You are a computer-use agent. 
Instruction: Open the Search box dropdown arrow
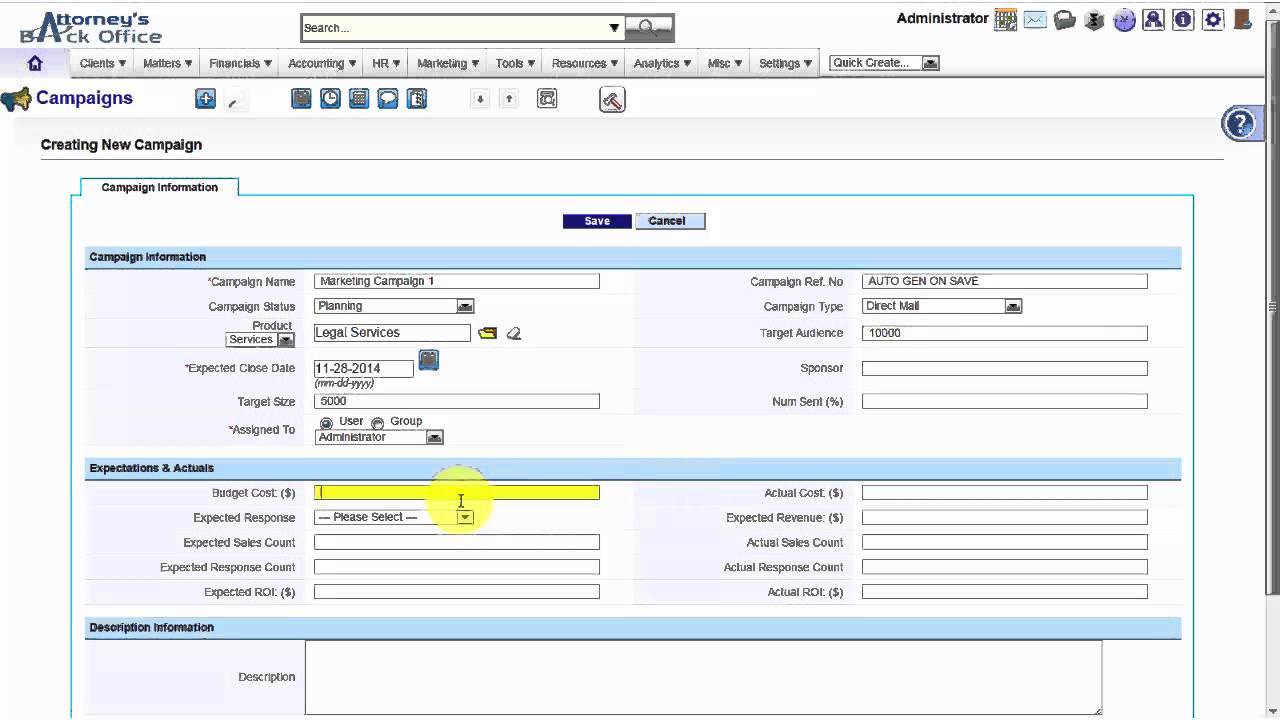614,28
